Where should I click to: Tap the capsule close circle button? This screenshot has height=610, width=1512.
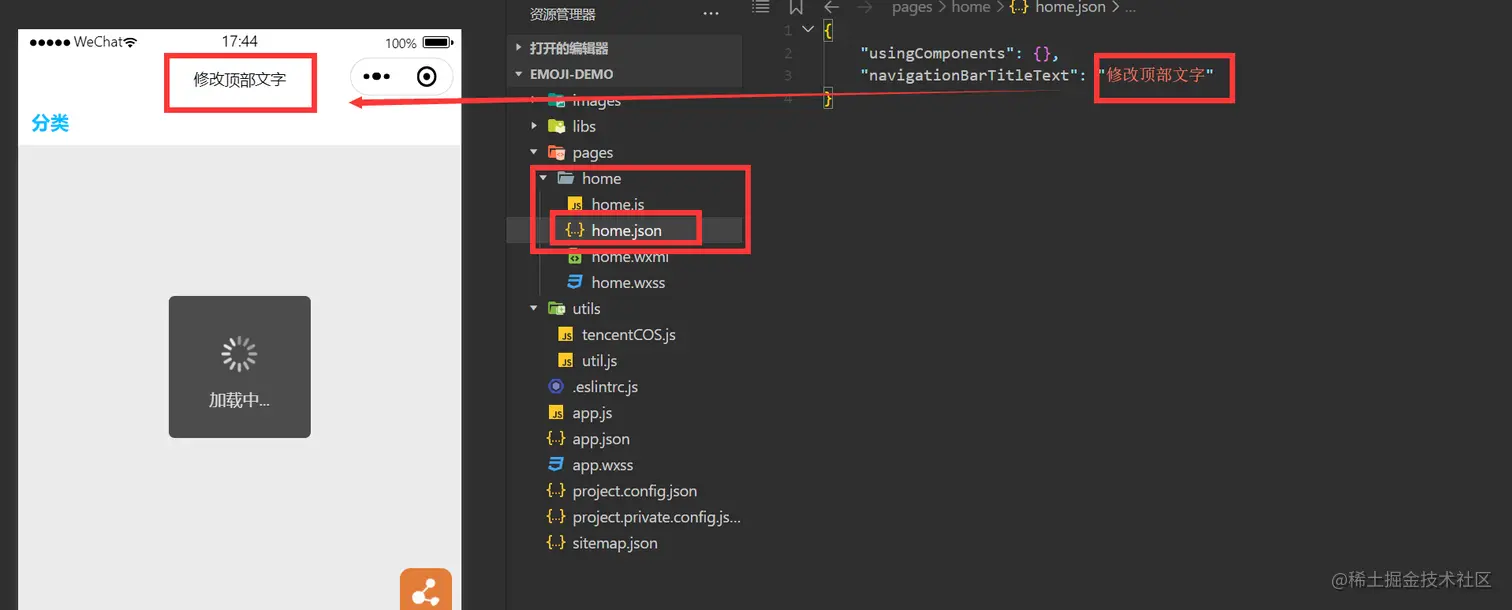427,77
